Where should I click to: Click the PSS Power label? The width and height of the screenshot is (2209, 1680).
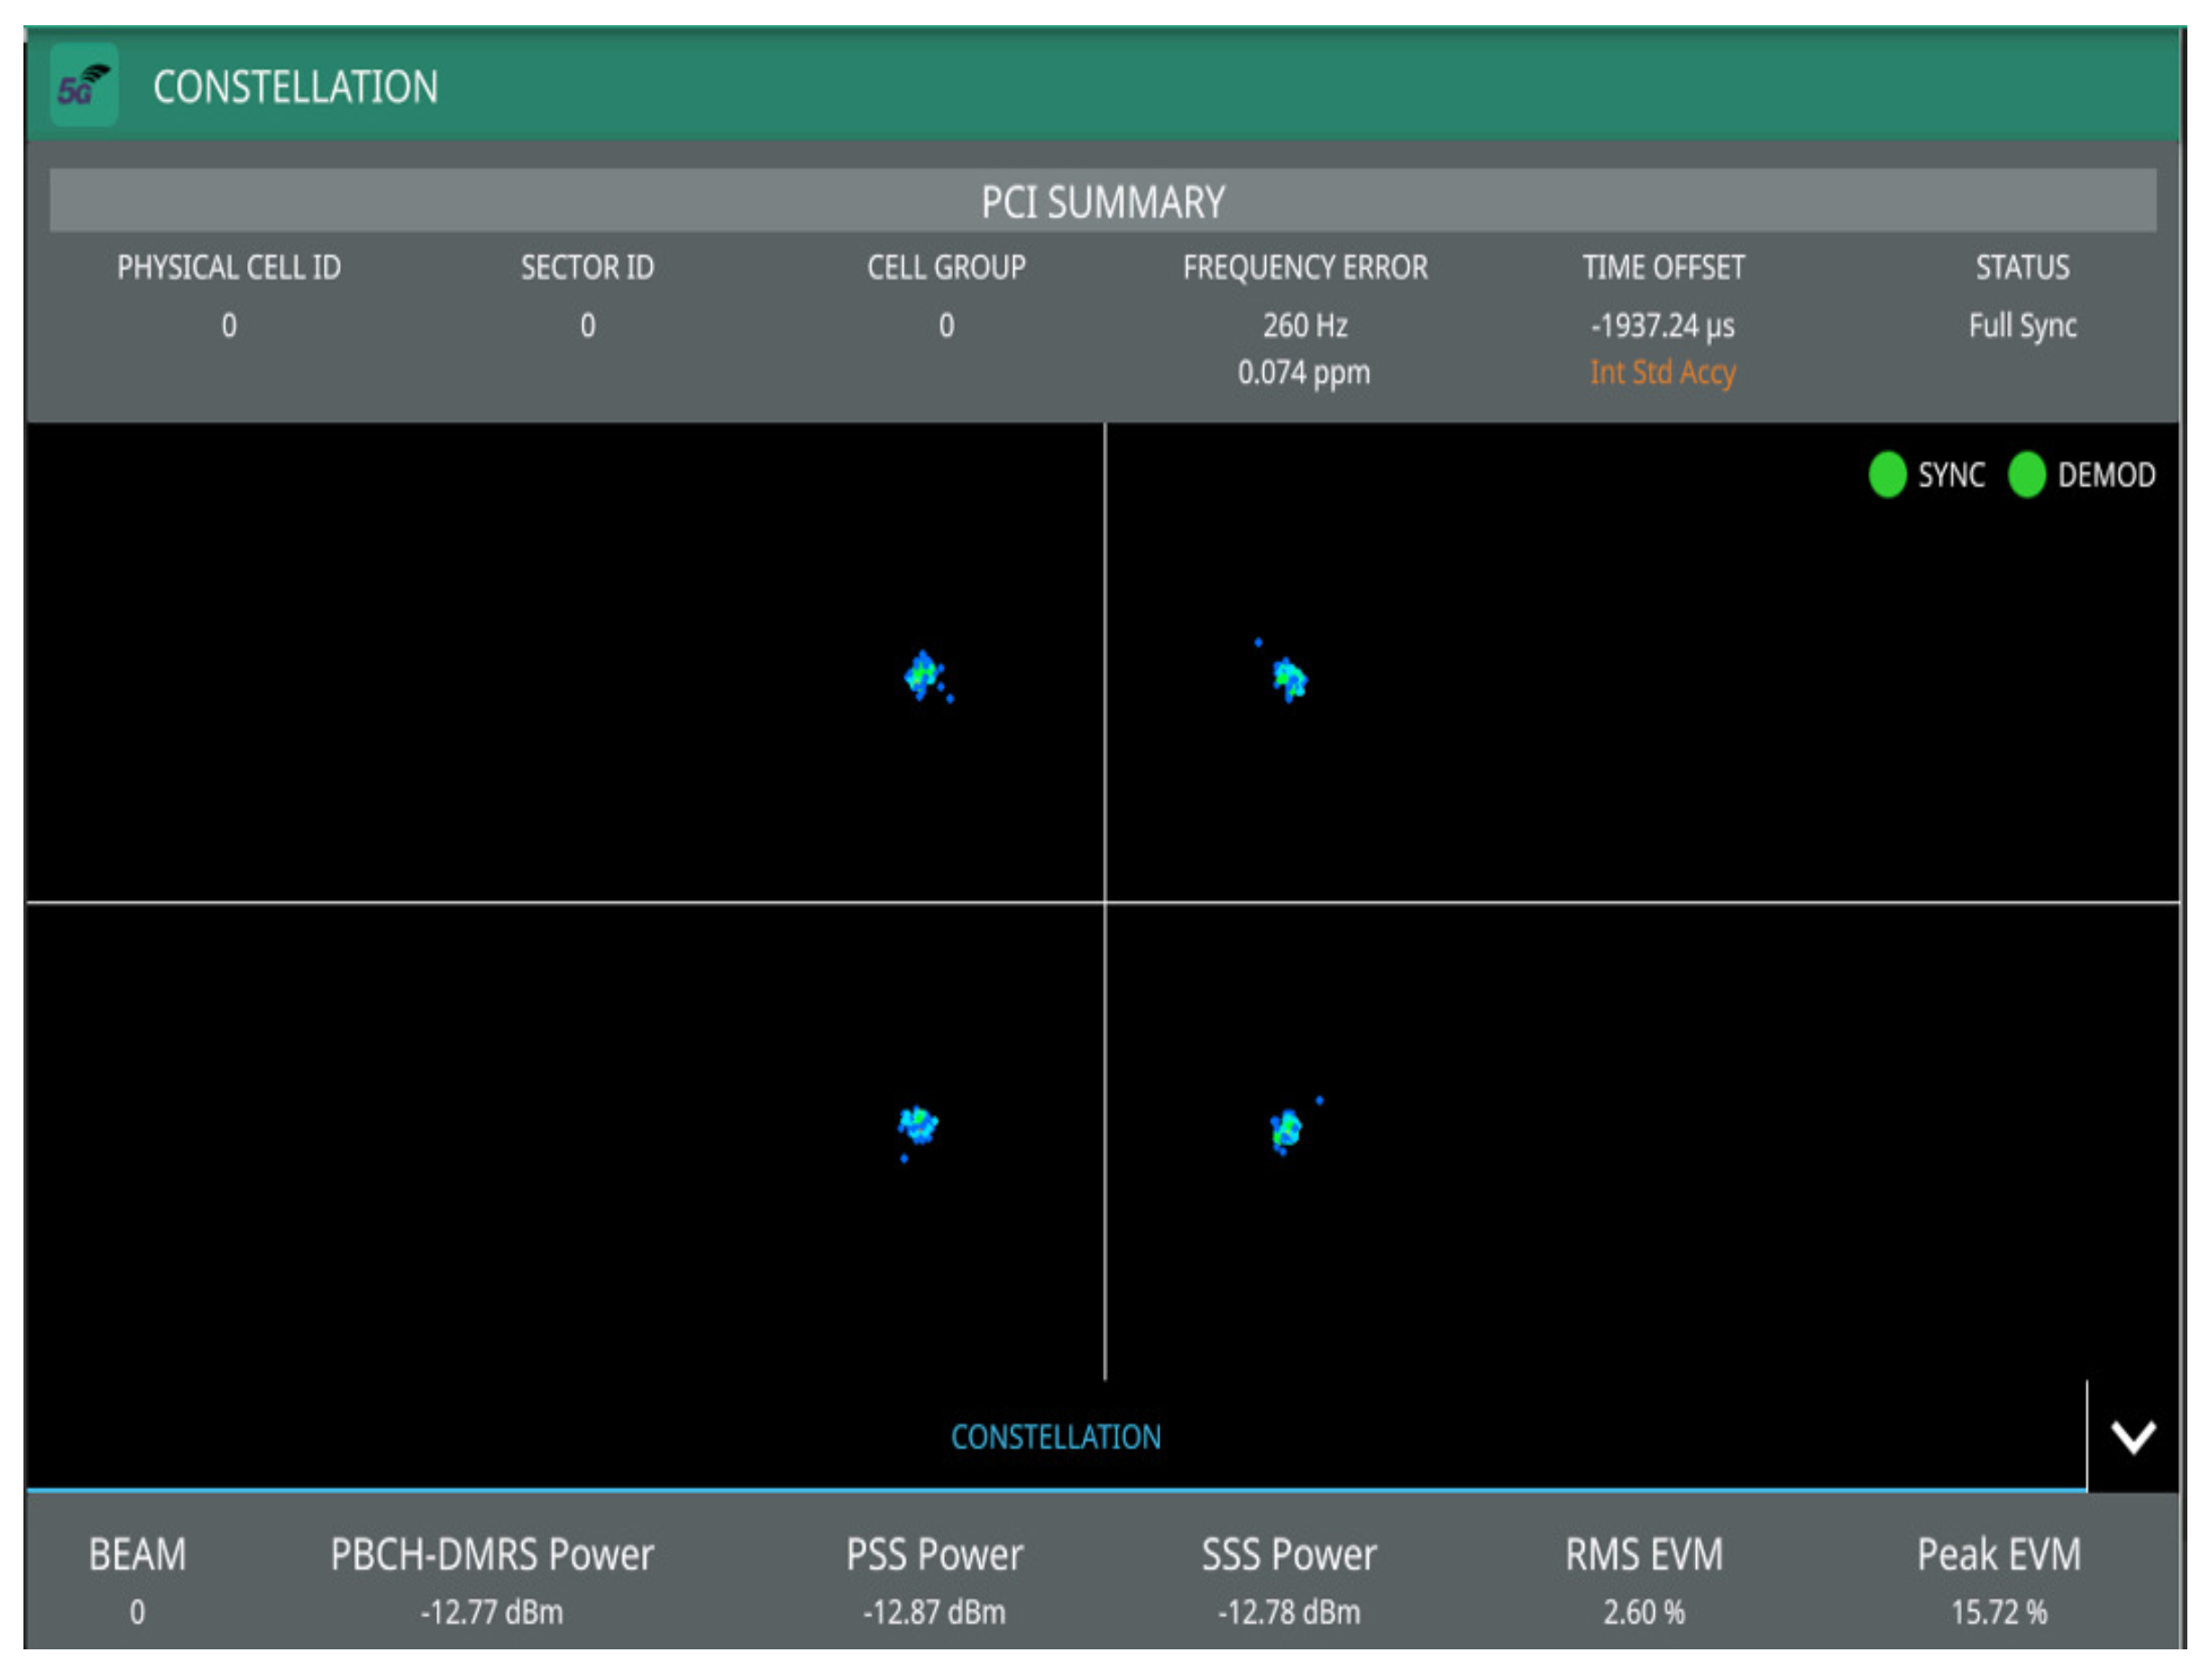pyautogui.click(x=935, y=1555)
